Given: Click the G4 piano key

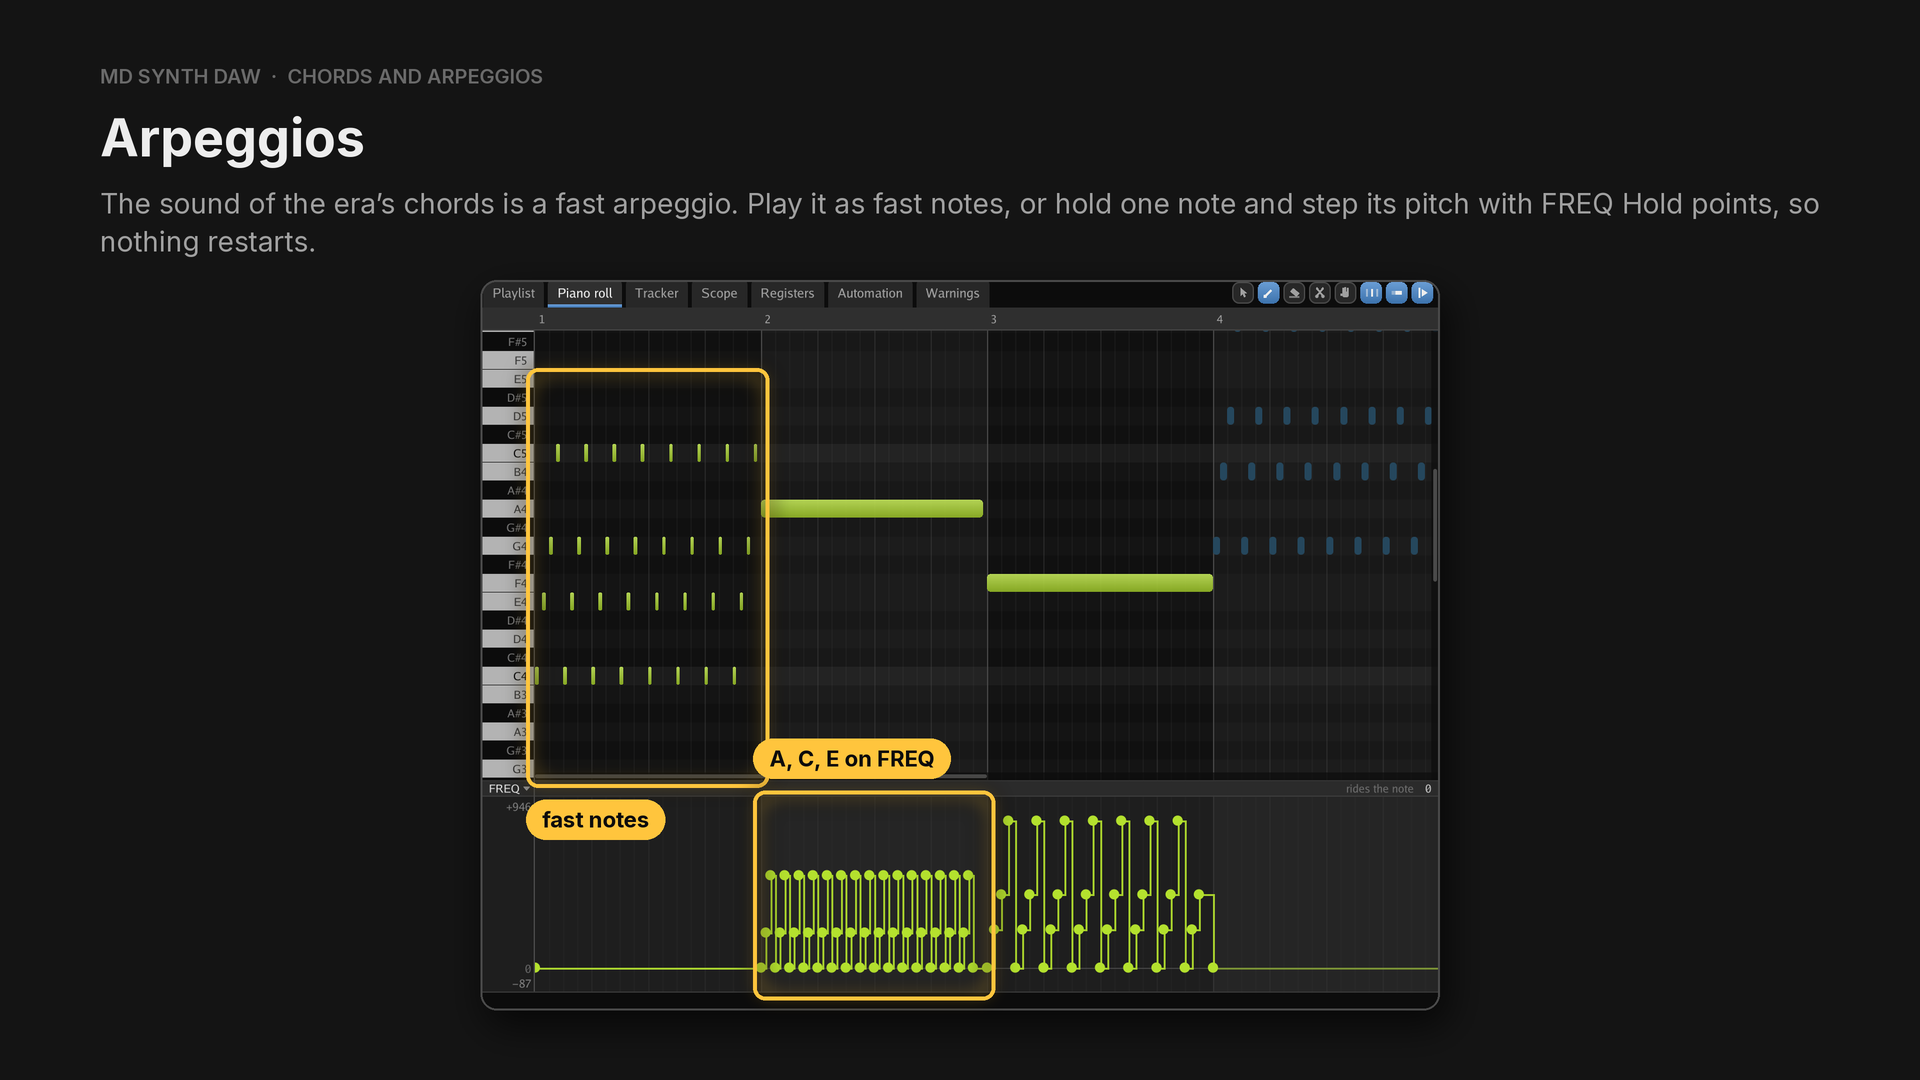Looking at the screenshot, I should click(x=508, y=546).
